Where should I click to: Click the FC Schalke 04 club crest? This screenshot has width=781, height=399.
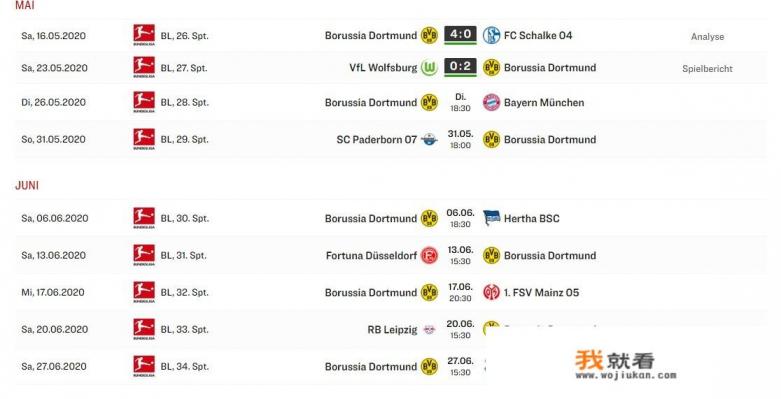coord(491,35)
